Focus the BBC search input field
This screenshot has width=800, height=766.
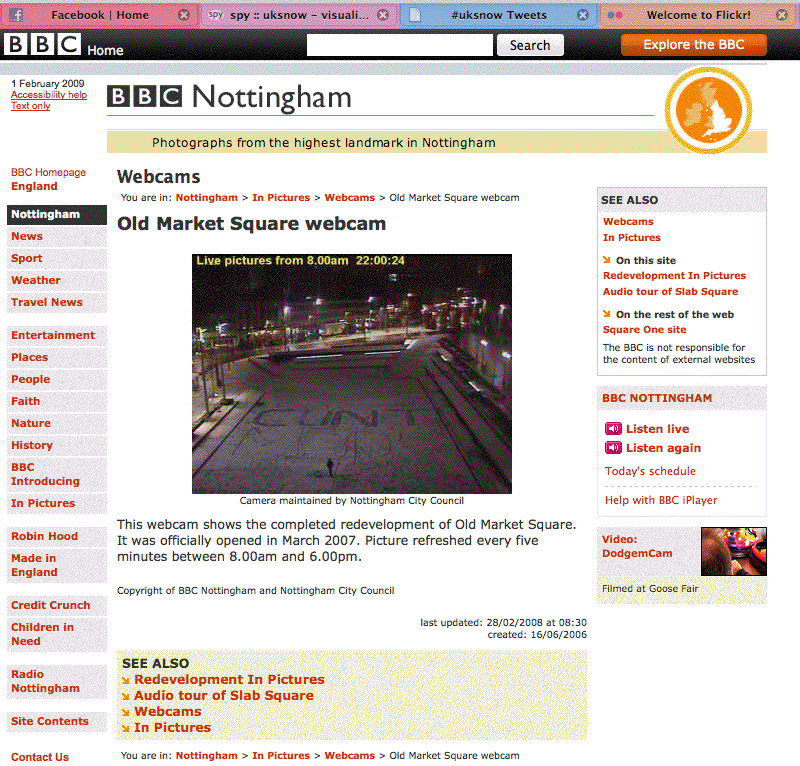click(x=399, y=45)
